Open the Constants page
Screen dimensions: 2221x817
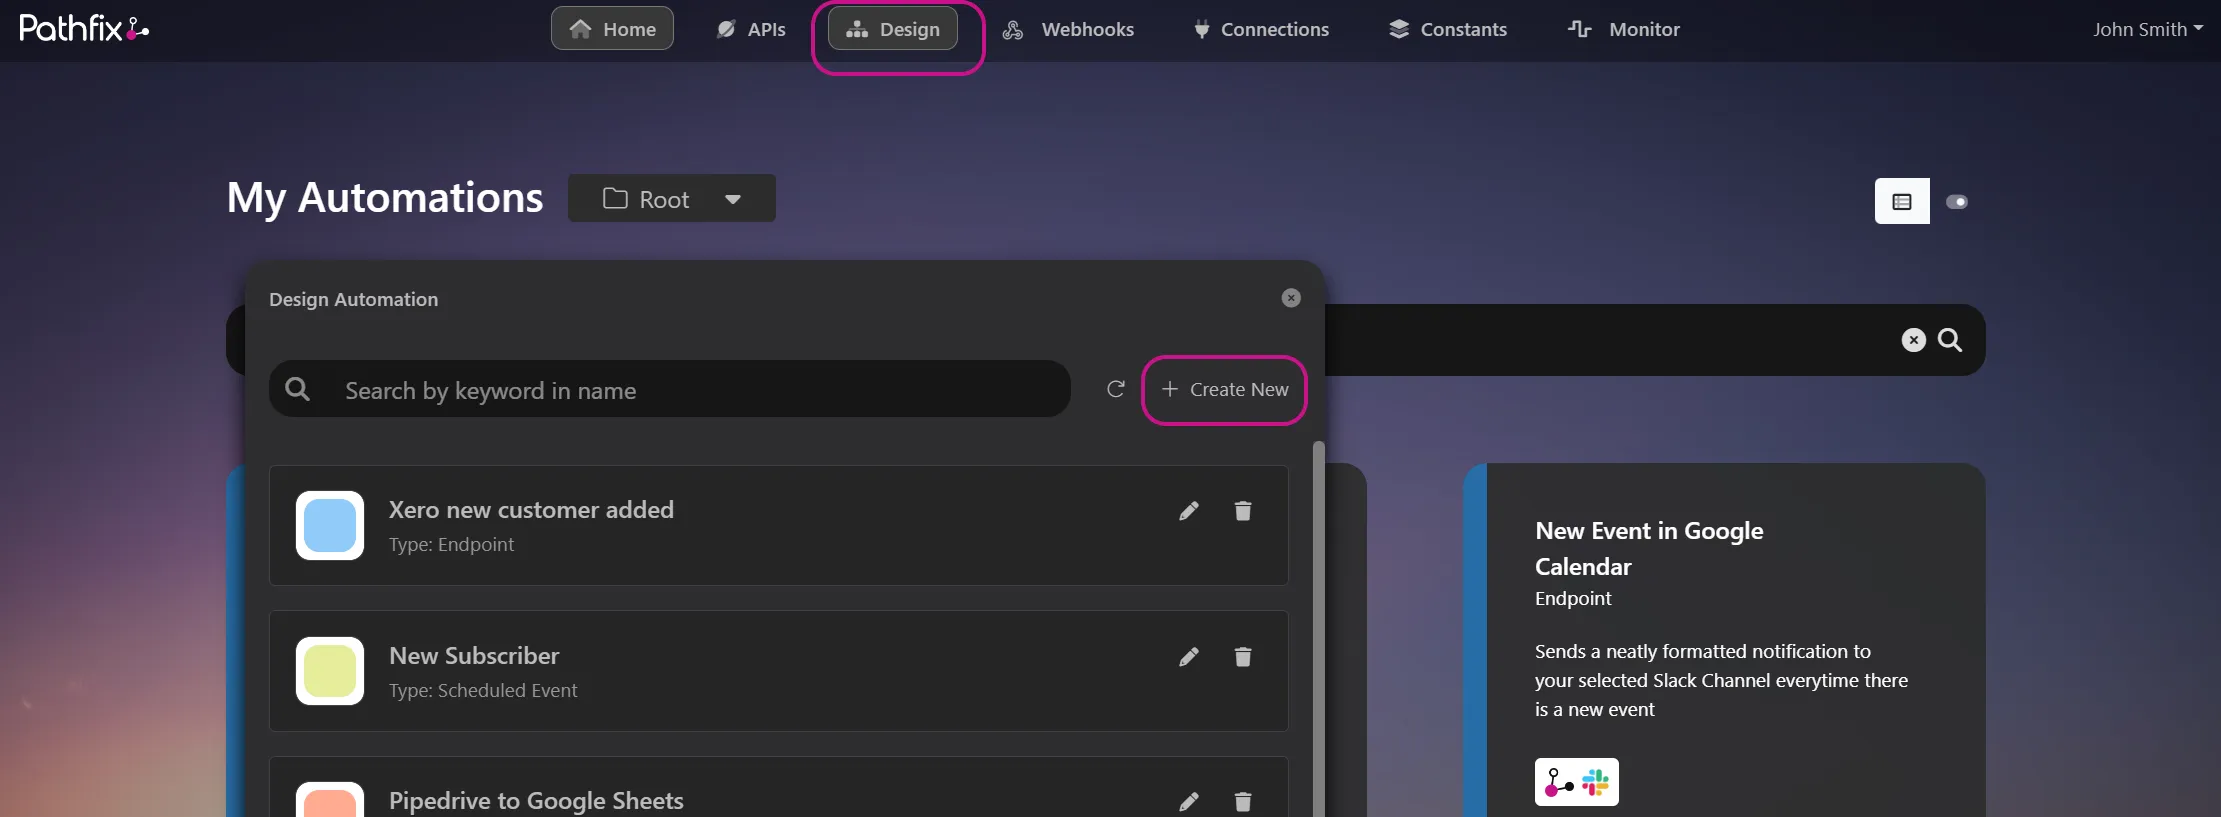point(1448,29)
